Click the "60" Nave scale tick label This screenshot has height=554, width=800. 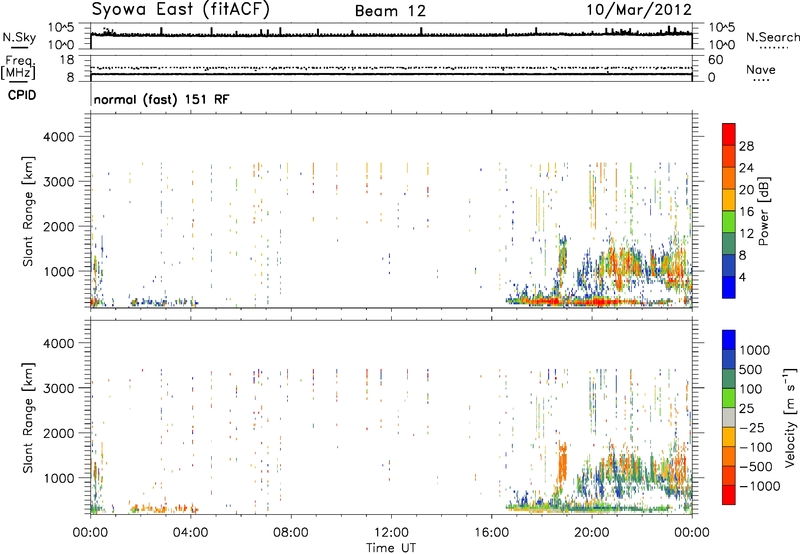click(715, 60)
